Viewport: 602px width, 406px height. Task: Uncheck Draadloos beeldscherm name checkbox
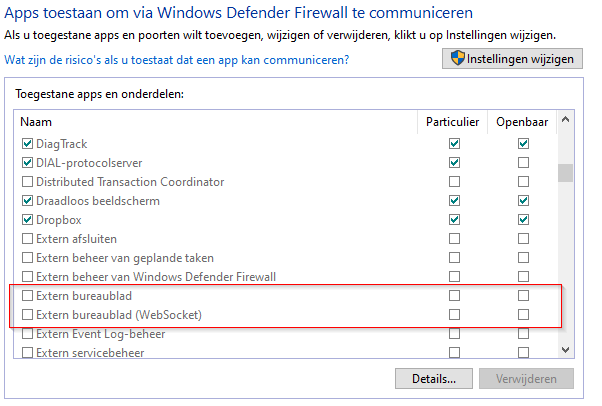27,201
